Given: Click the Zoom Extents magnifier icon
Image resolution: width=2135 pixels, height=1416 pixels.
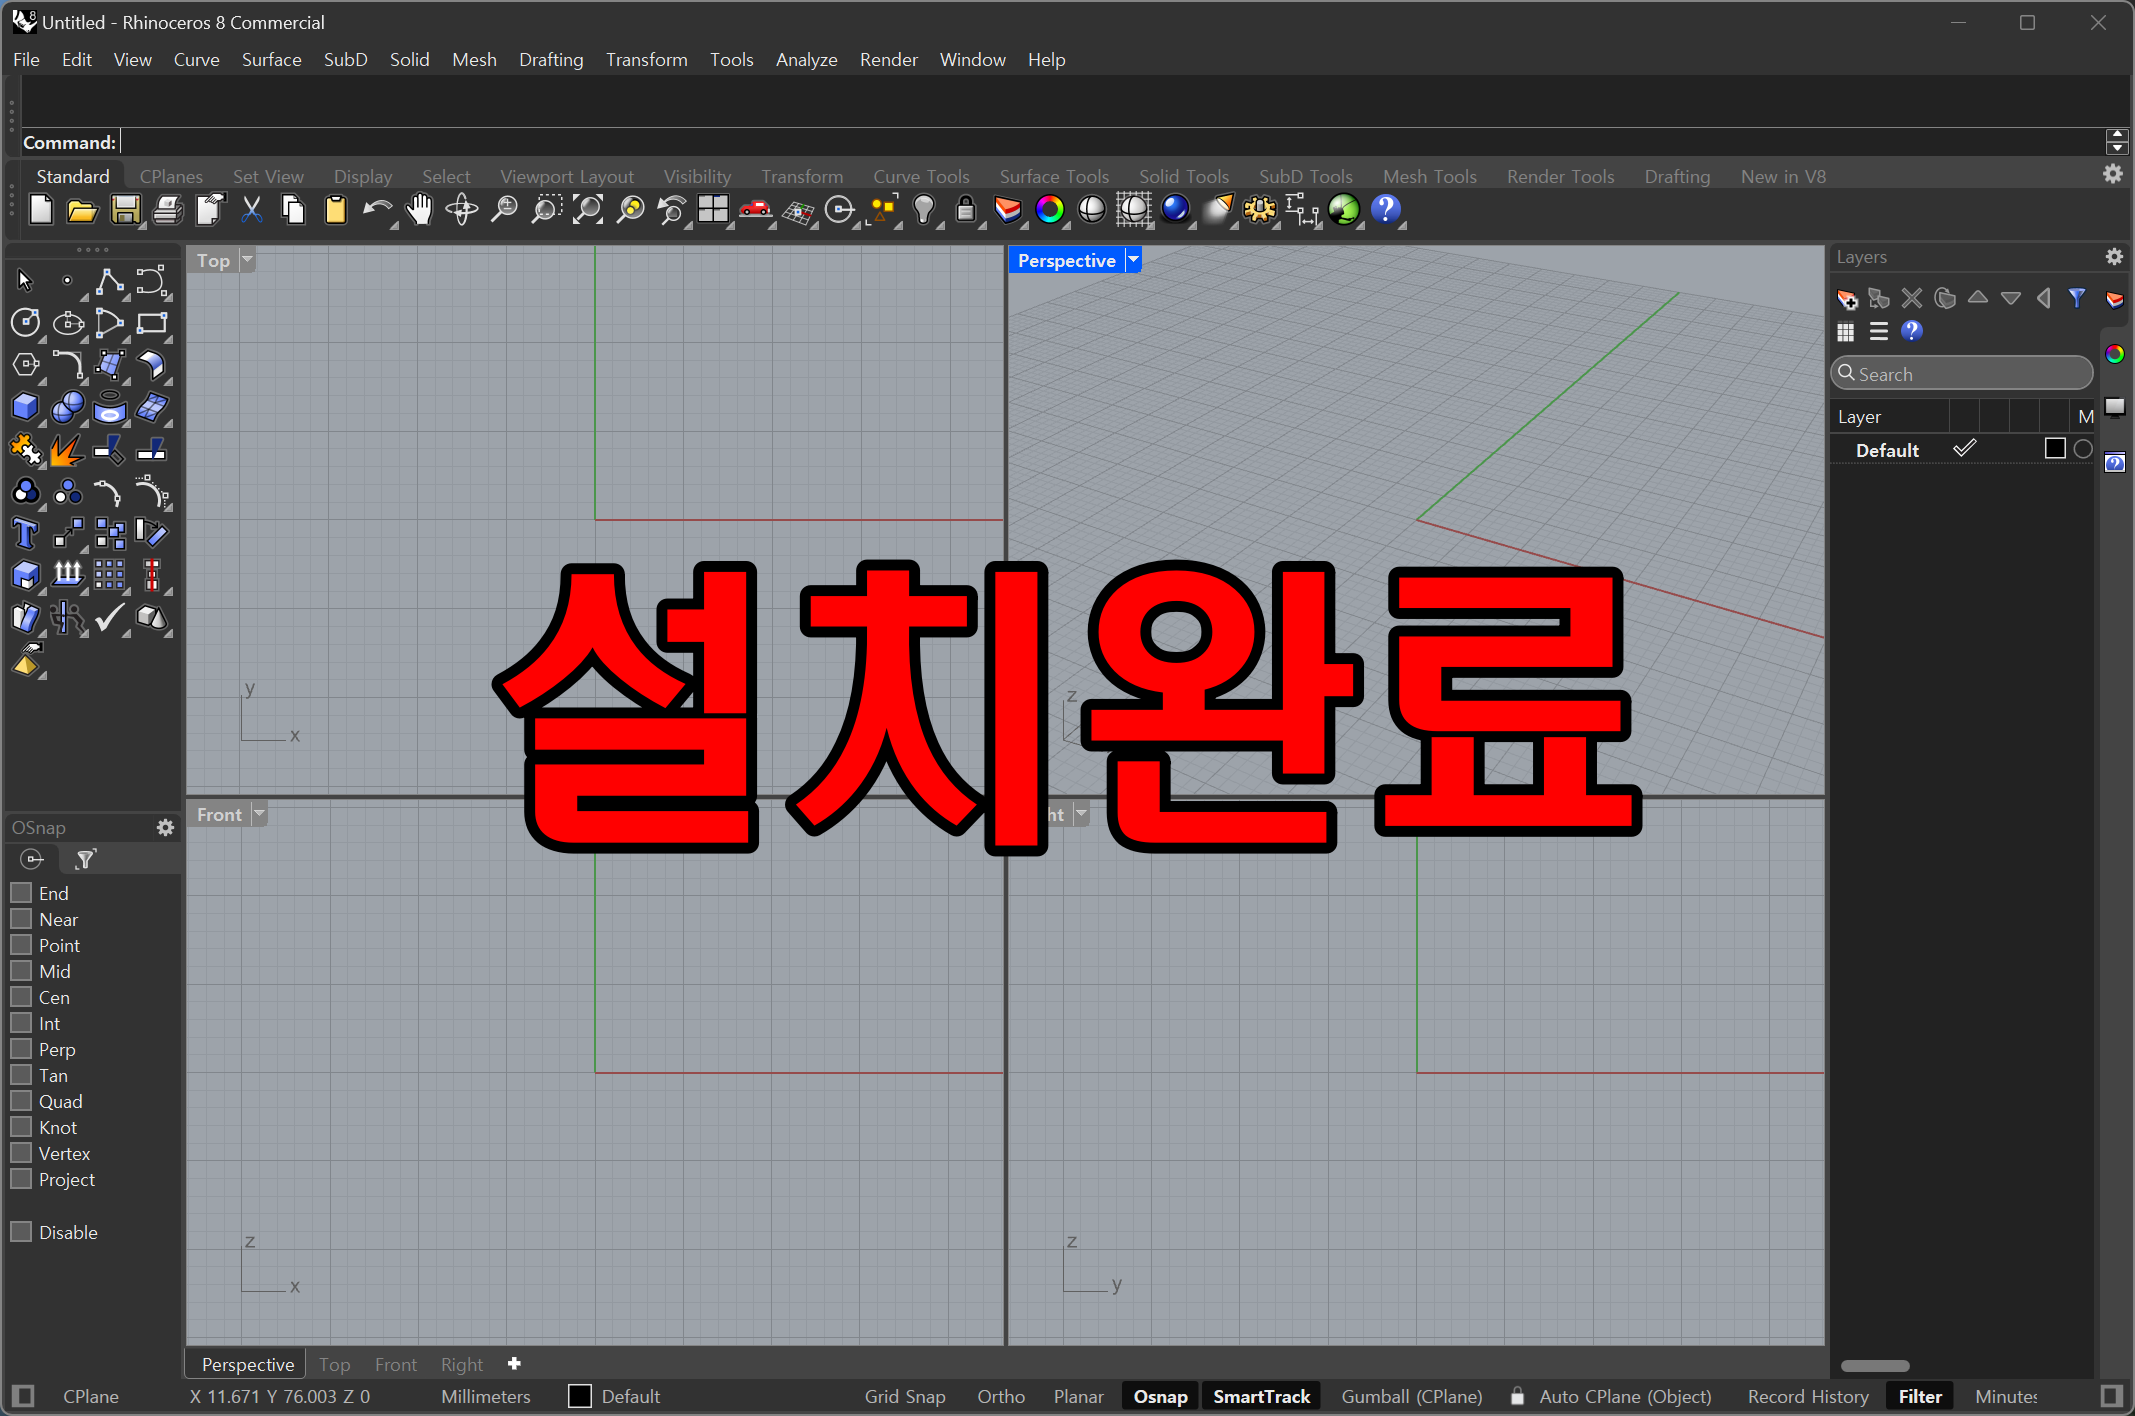Looking at the screenshot, I should pyautogui.click(x=588, y=210).
